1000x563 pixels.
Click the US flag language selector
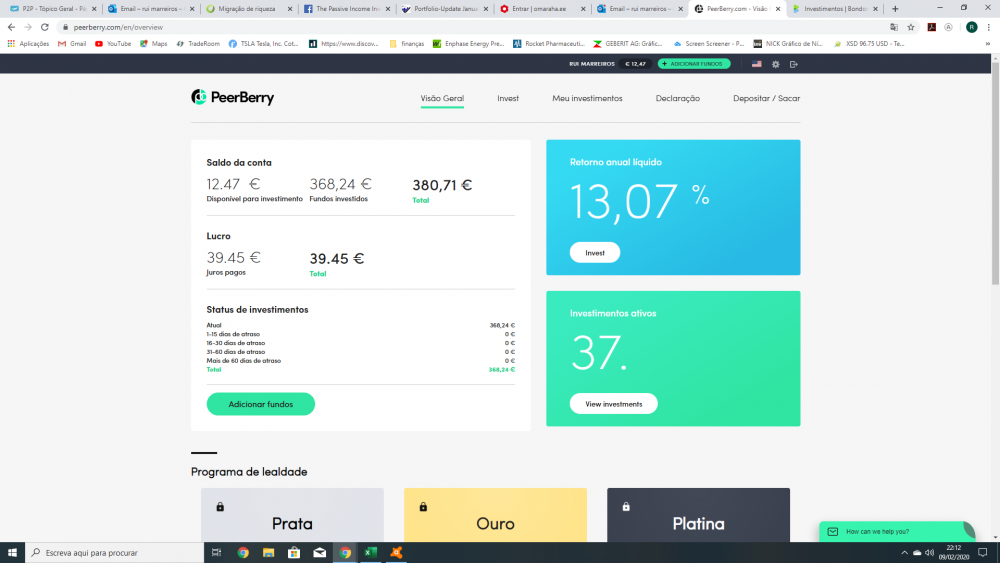point(756,64)
